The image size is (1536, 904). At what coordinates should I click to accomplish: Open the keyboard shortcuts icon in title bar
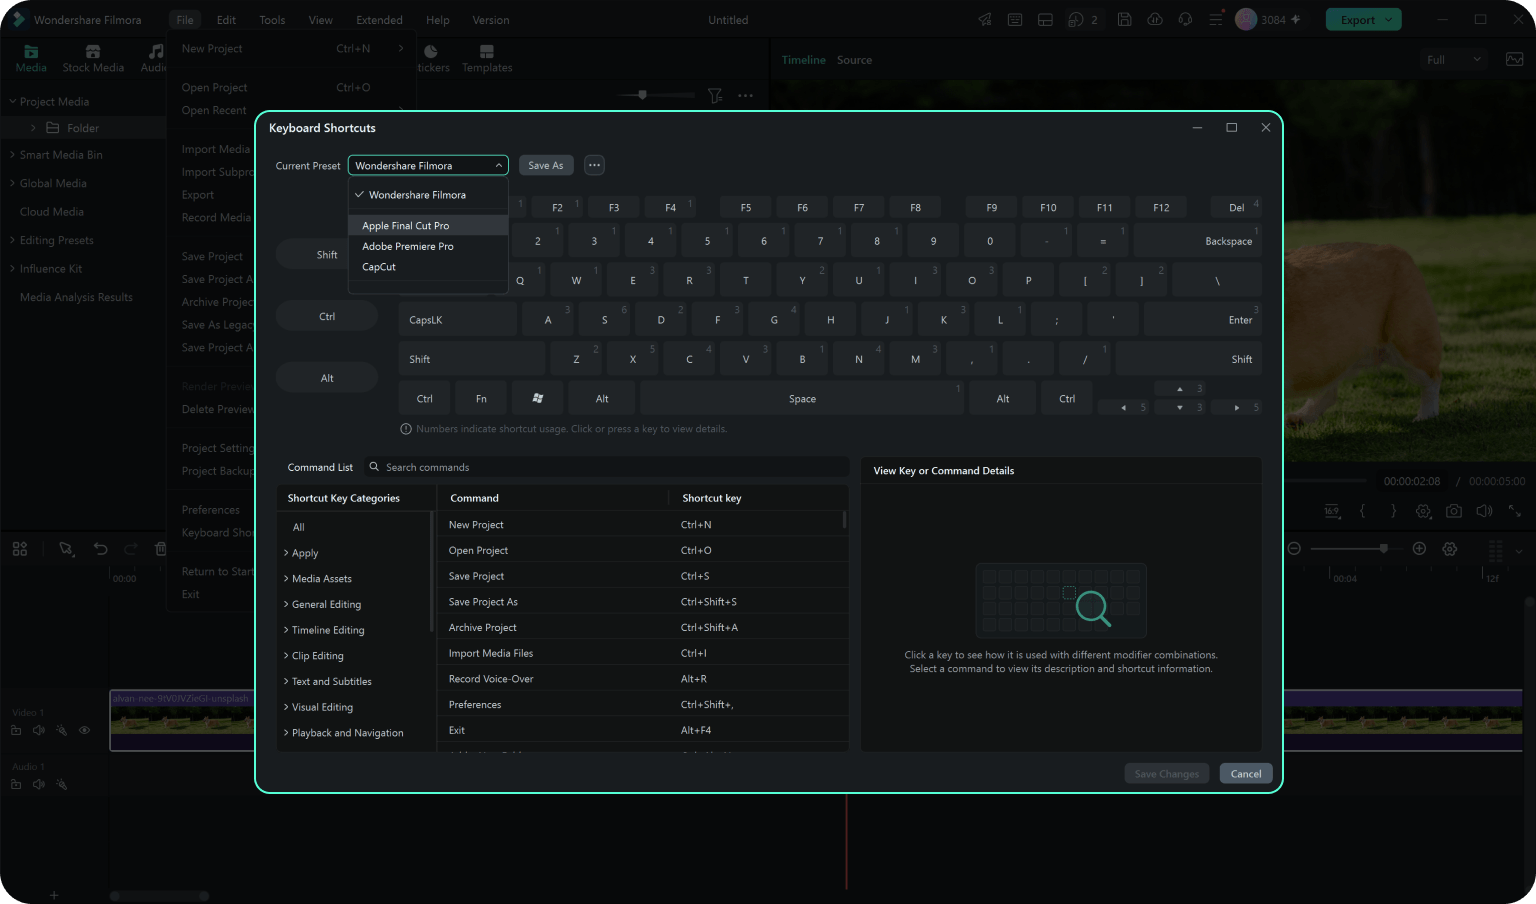(1015, 20)
